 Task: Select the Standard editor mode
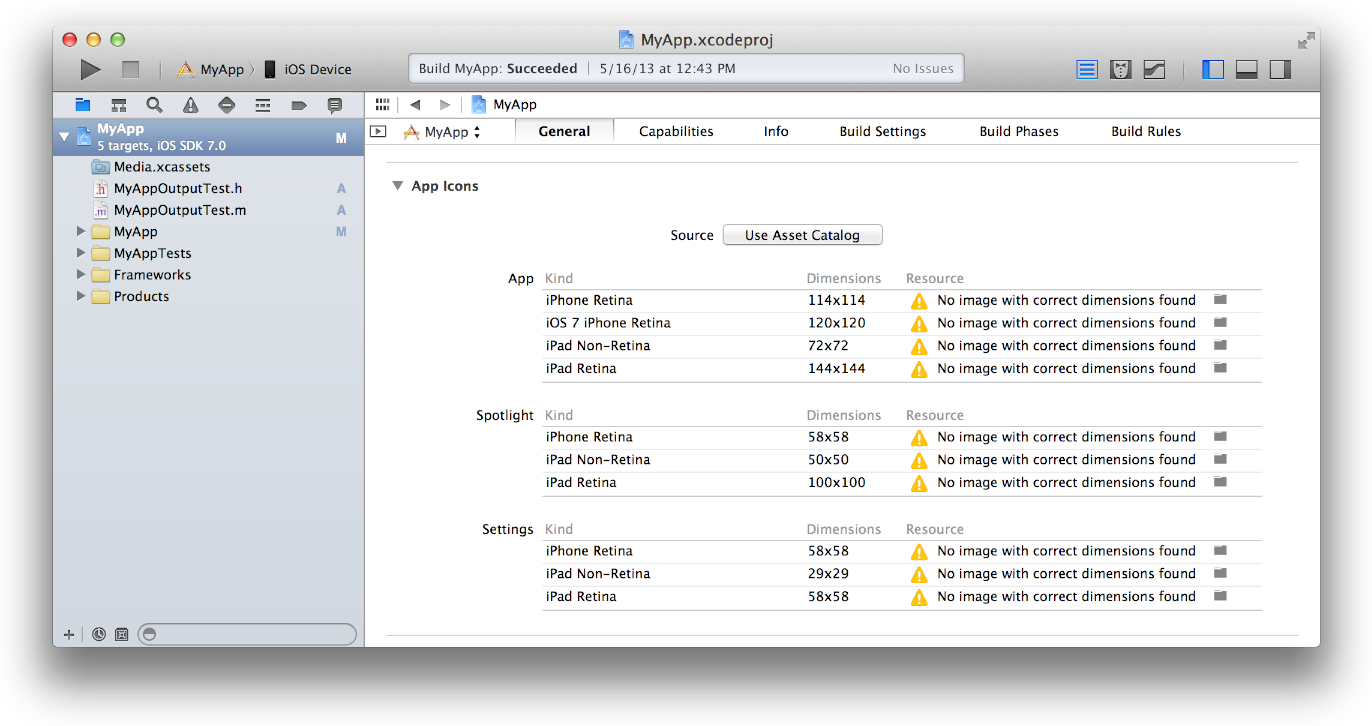[x=1087, y=69]
